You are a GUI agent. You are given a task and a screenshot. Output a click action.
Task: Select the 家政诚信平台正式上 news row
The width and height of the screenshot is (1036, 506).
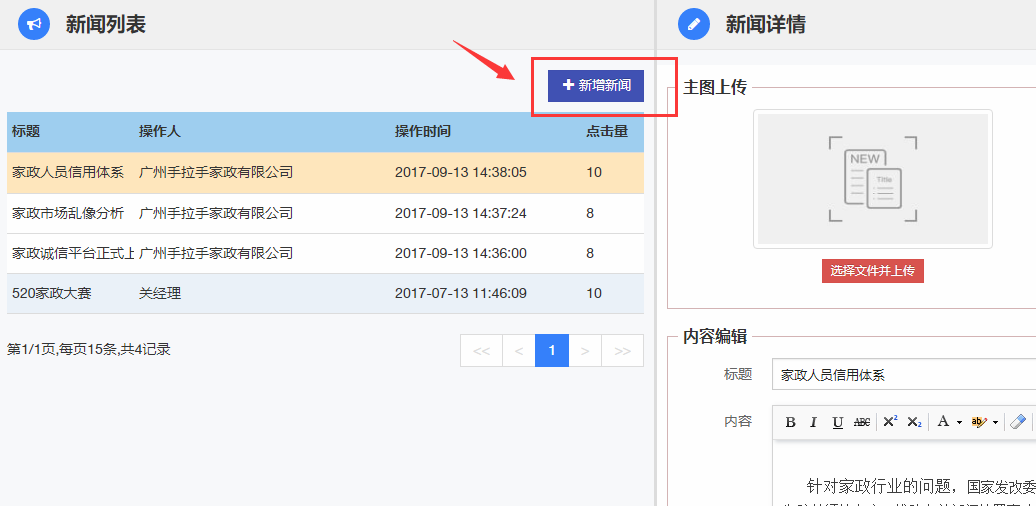pos(325,254)
